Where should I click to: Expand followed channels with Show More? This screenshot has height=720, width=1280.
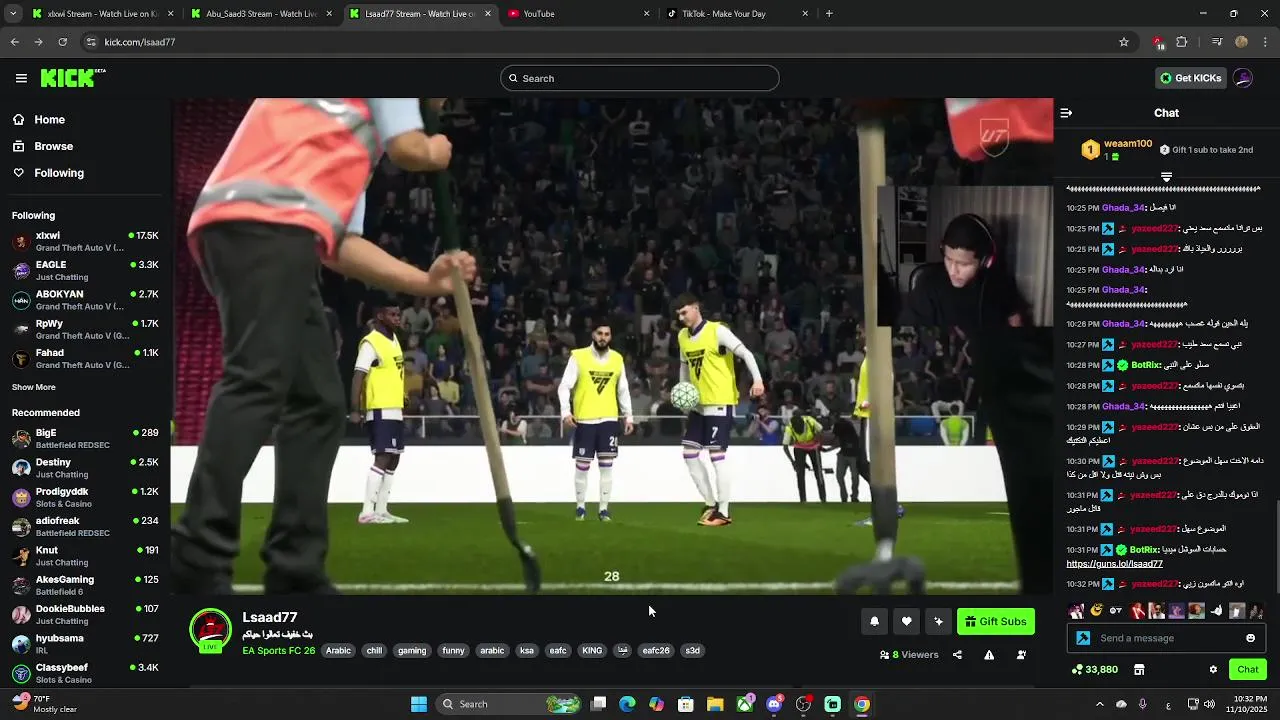coord(34,387)
